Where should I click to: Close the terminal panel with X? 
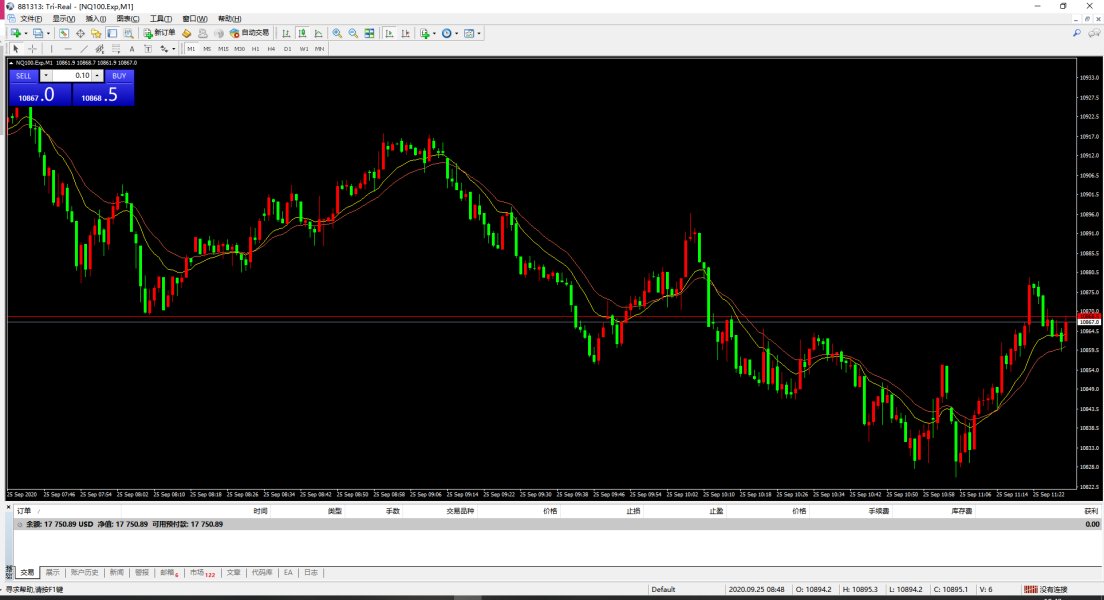pyautogui.click(x=8, y=507)
